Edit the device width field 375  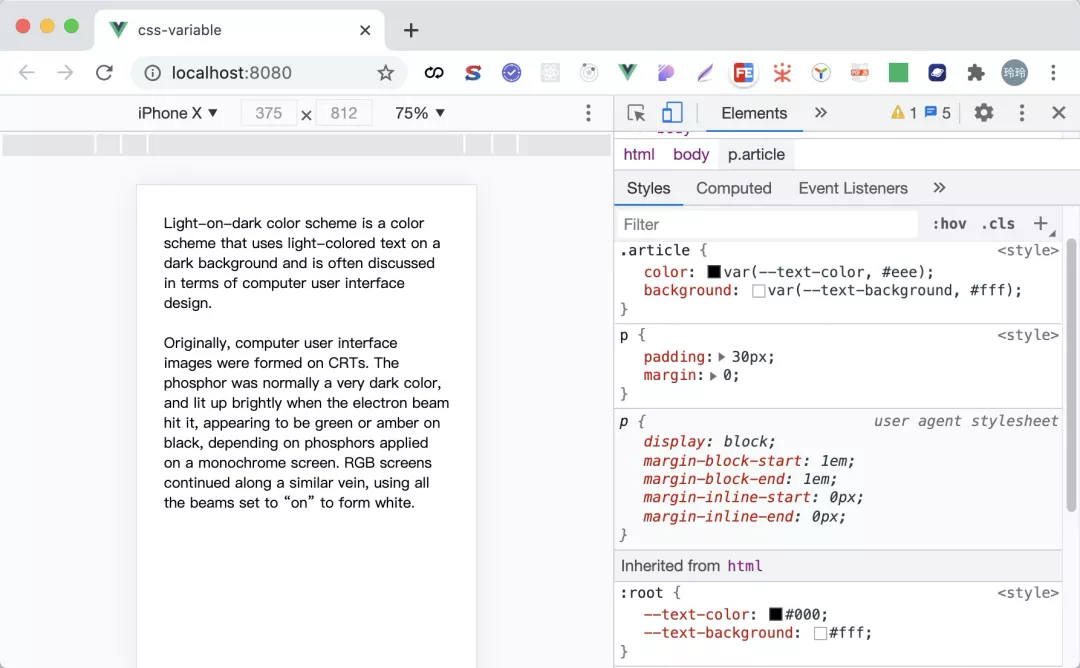tap(269, 113)
